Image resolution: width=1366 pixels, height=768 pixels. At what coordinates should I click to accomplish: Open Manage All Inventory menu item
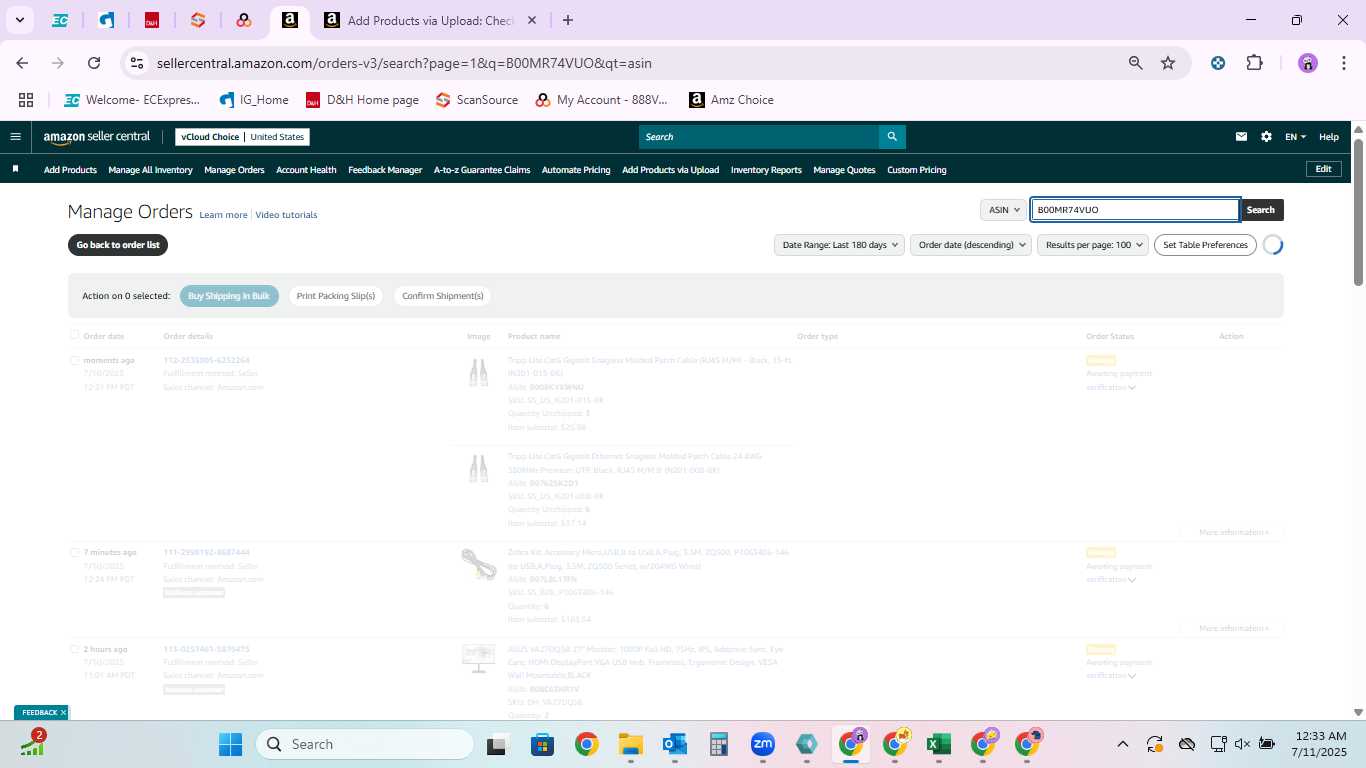click(x=150, y=170)
